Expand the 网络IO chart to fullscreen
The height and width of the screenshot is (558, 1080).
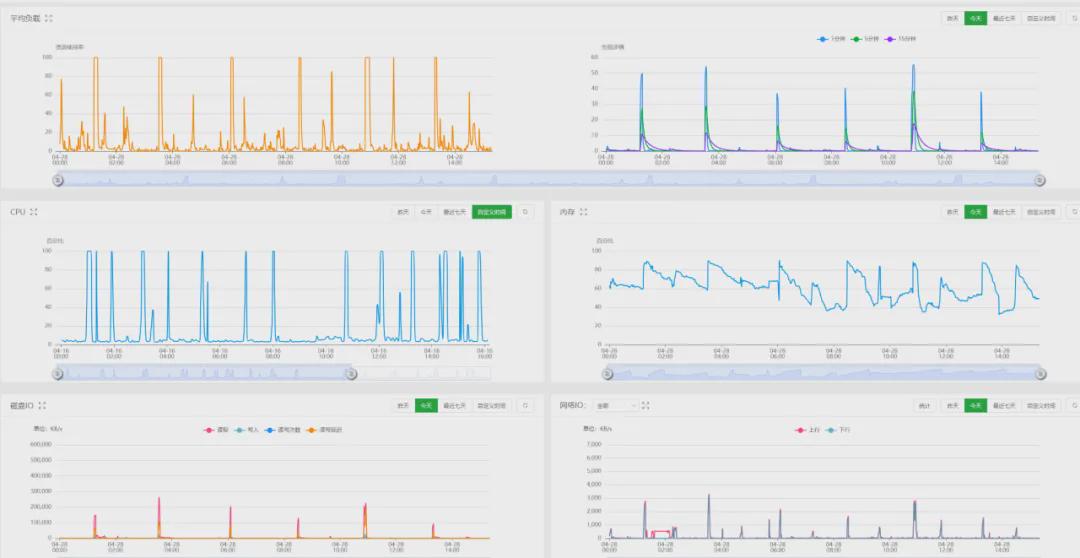645,406
